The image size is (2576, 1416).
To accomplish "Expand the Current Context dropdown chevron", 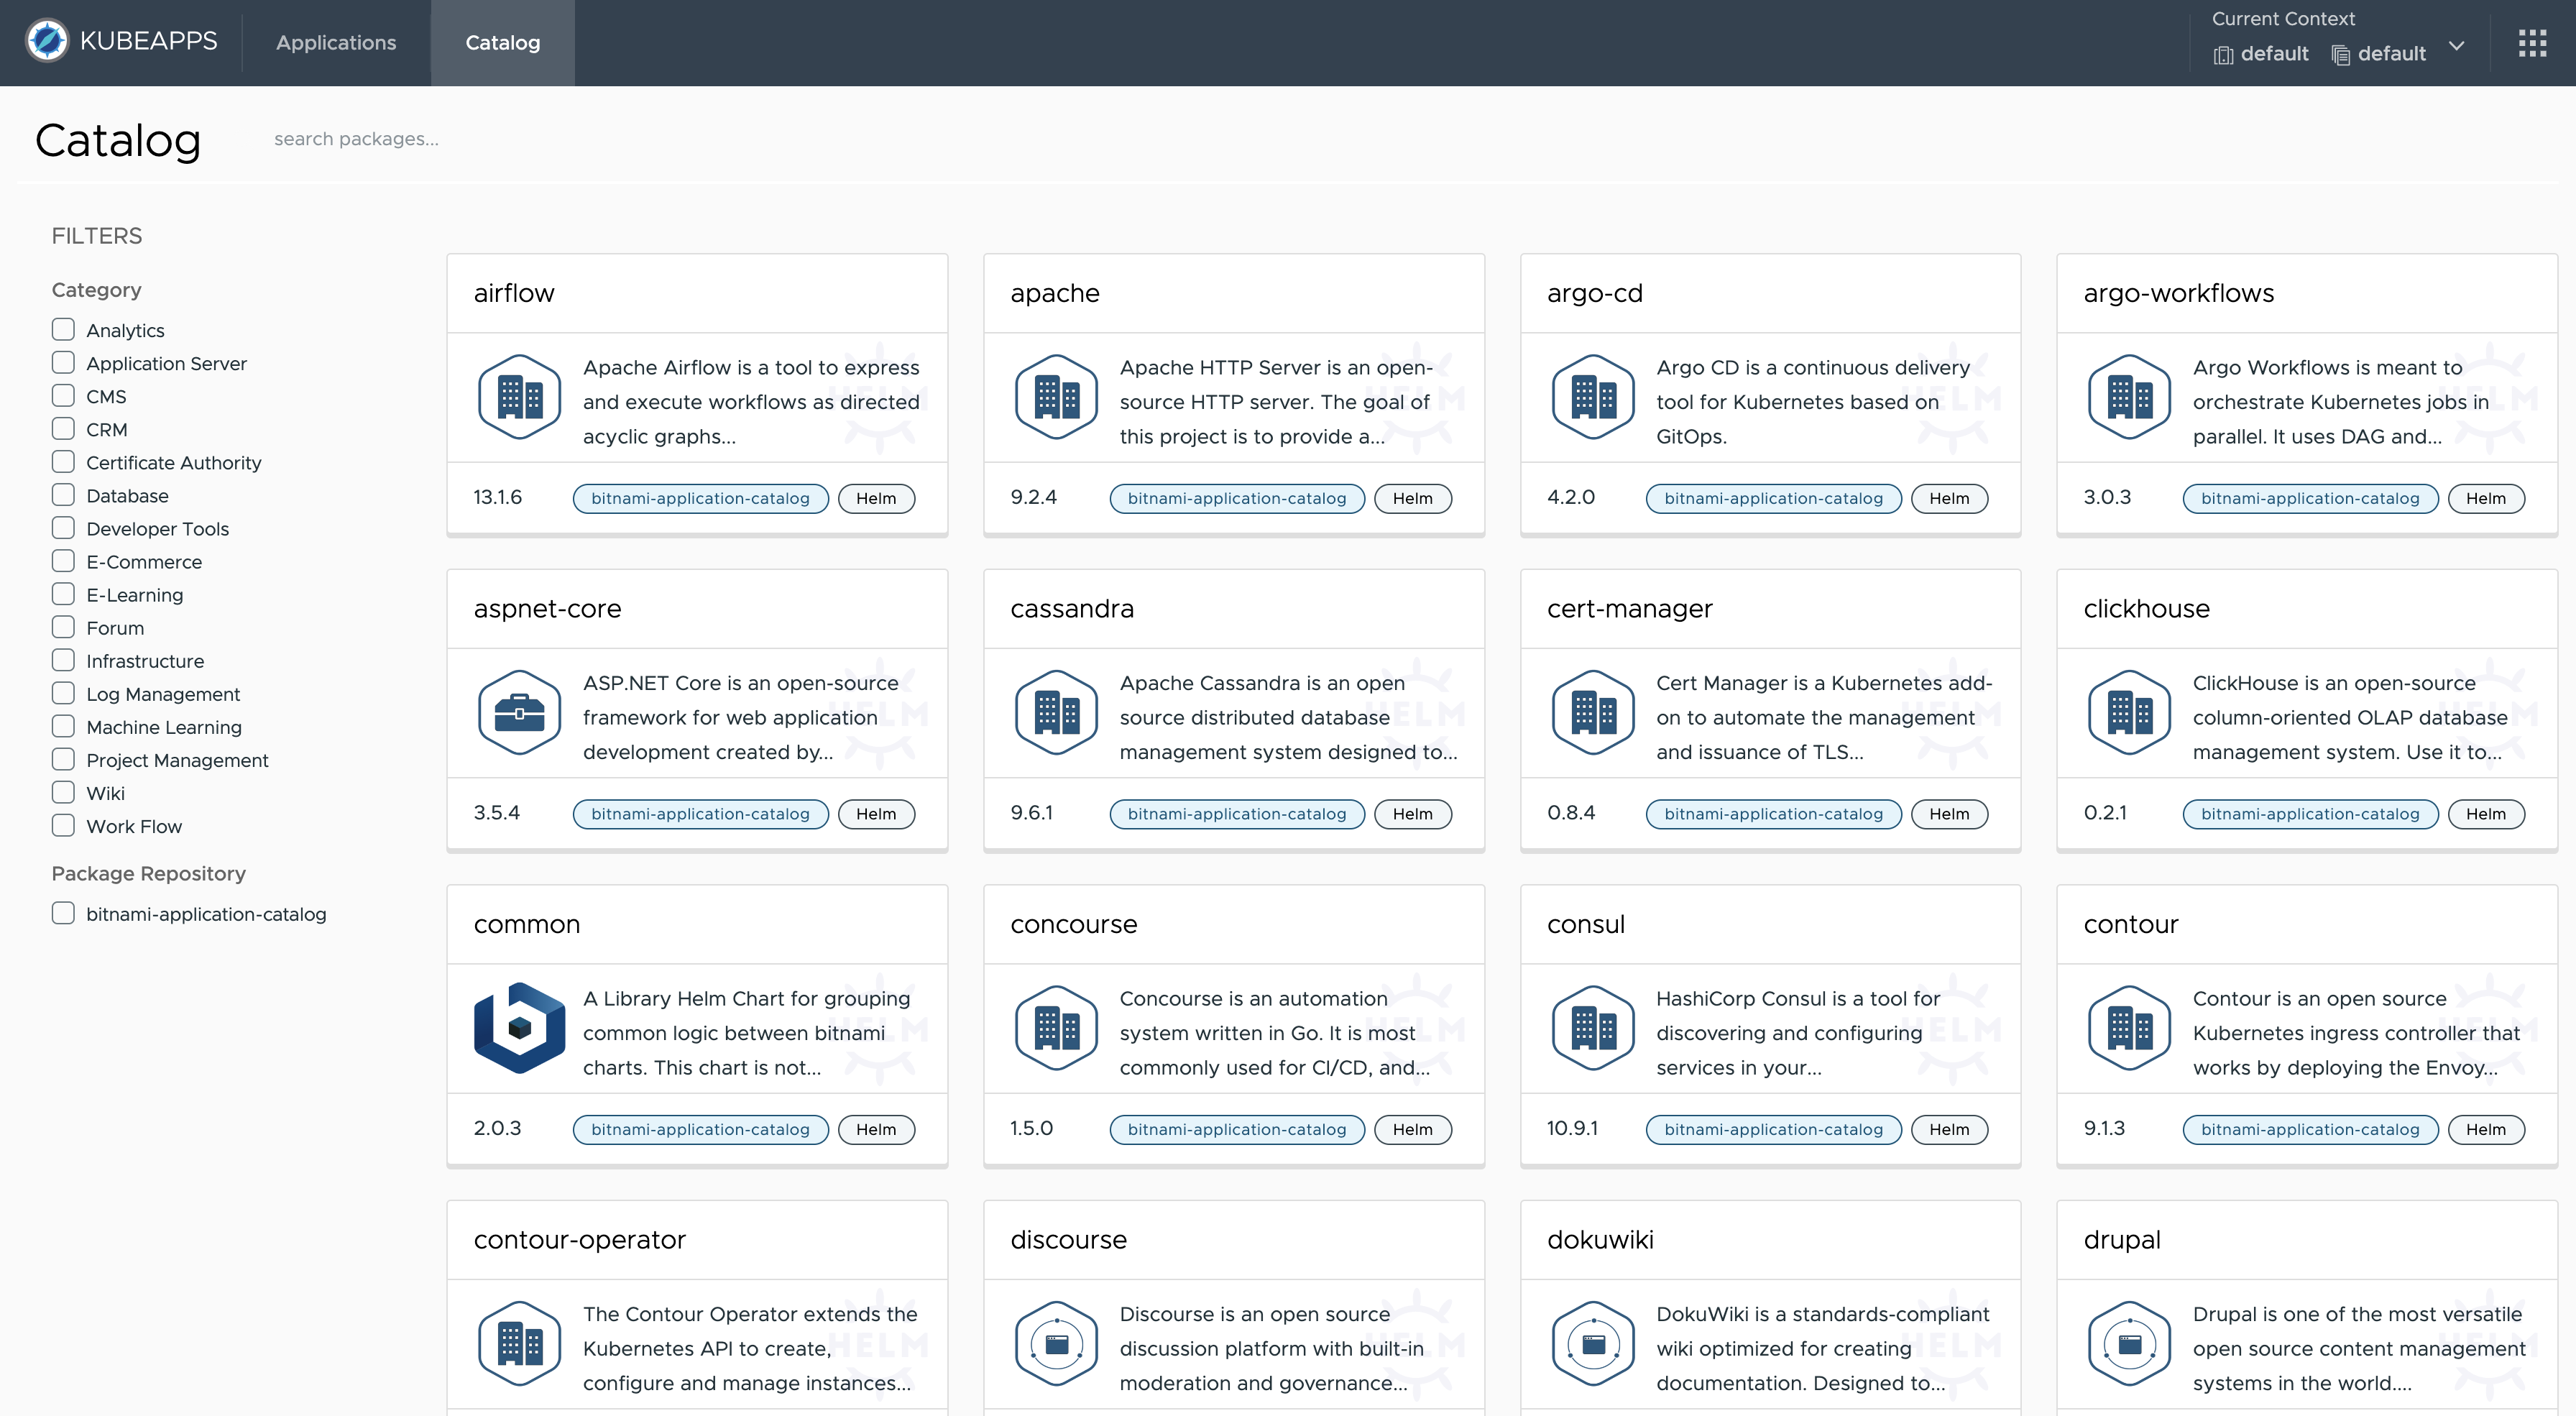I will (x=2456, y=47).
